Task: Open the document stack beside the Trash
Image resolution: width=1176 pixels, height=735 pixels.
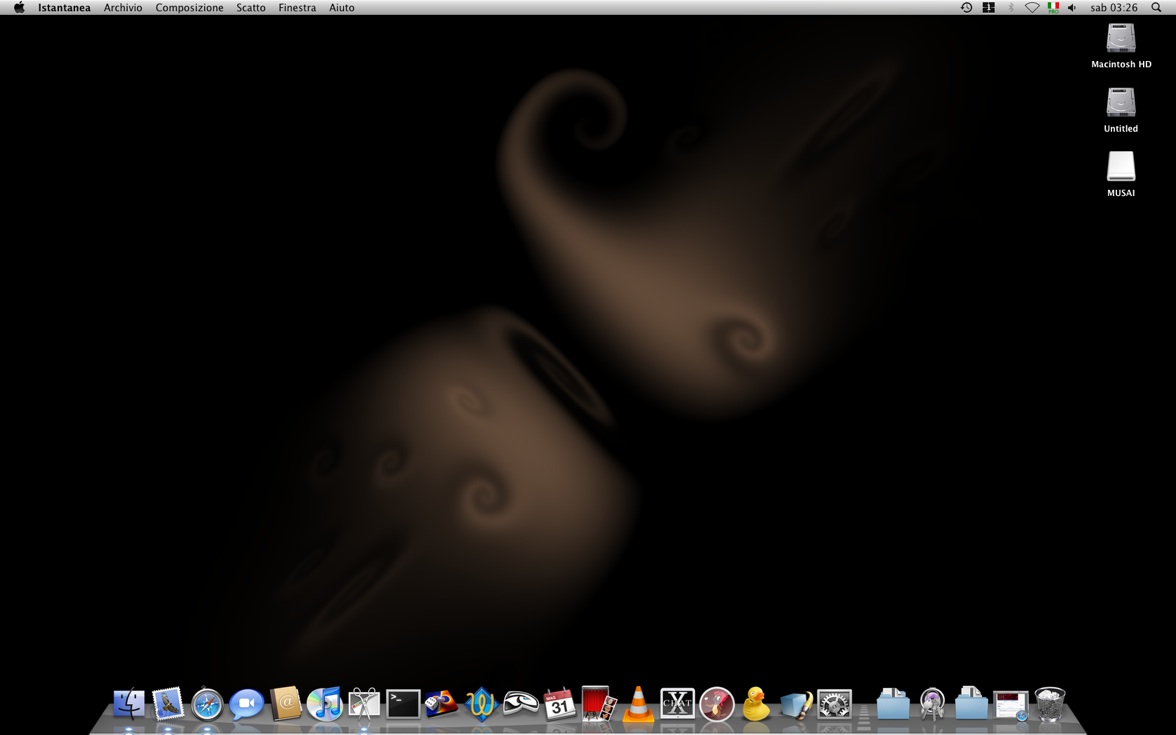Action: point(1010,705)
